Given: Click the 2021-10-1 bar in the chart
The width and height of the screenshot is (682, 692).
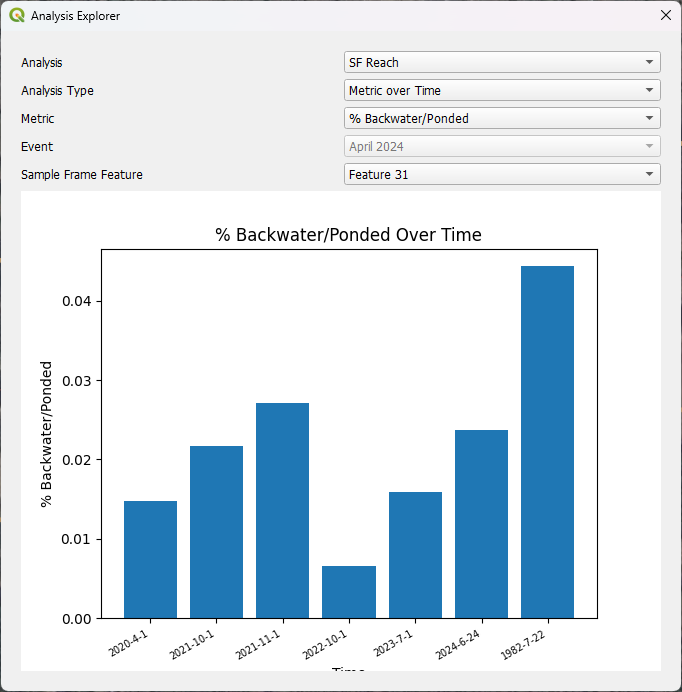Looking at the screenshot, I should pyautogui.click(x=216, y=532).
